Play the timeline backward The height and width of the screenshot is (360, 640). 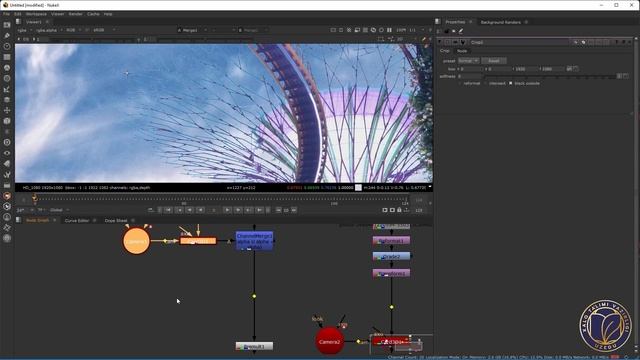[x=200, y=210]
